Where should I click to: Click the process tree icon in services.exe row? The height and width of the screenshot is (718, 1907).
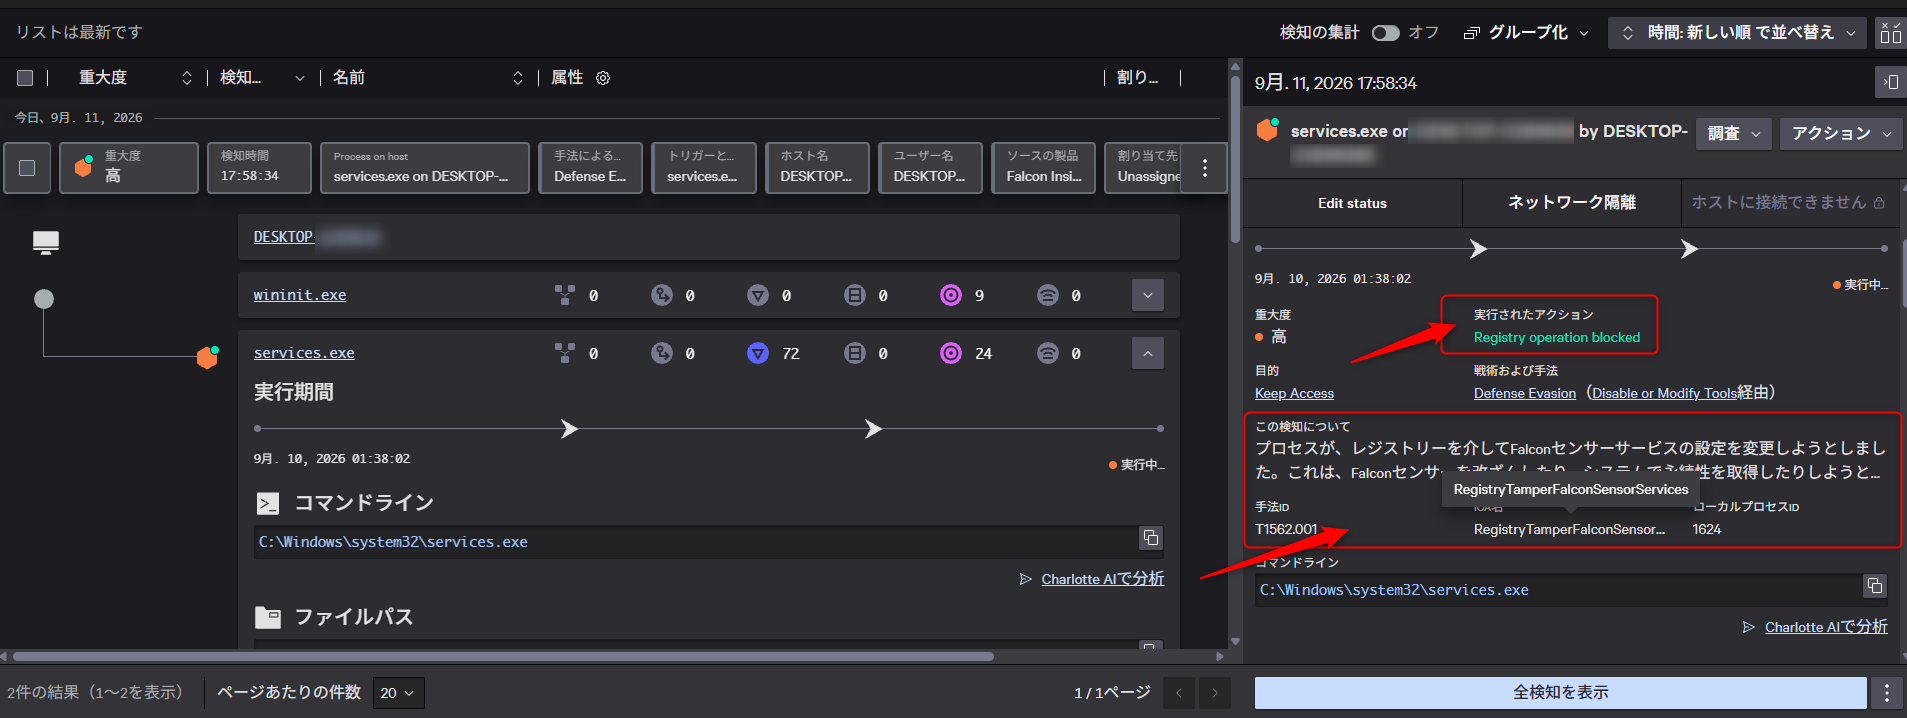pyautogui.click(x=565, y=353)
